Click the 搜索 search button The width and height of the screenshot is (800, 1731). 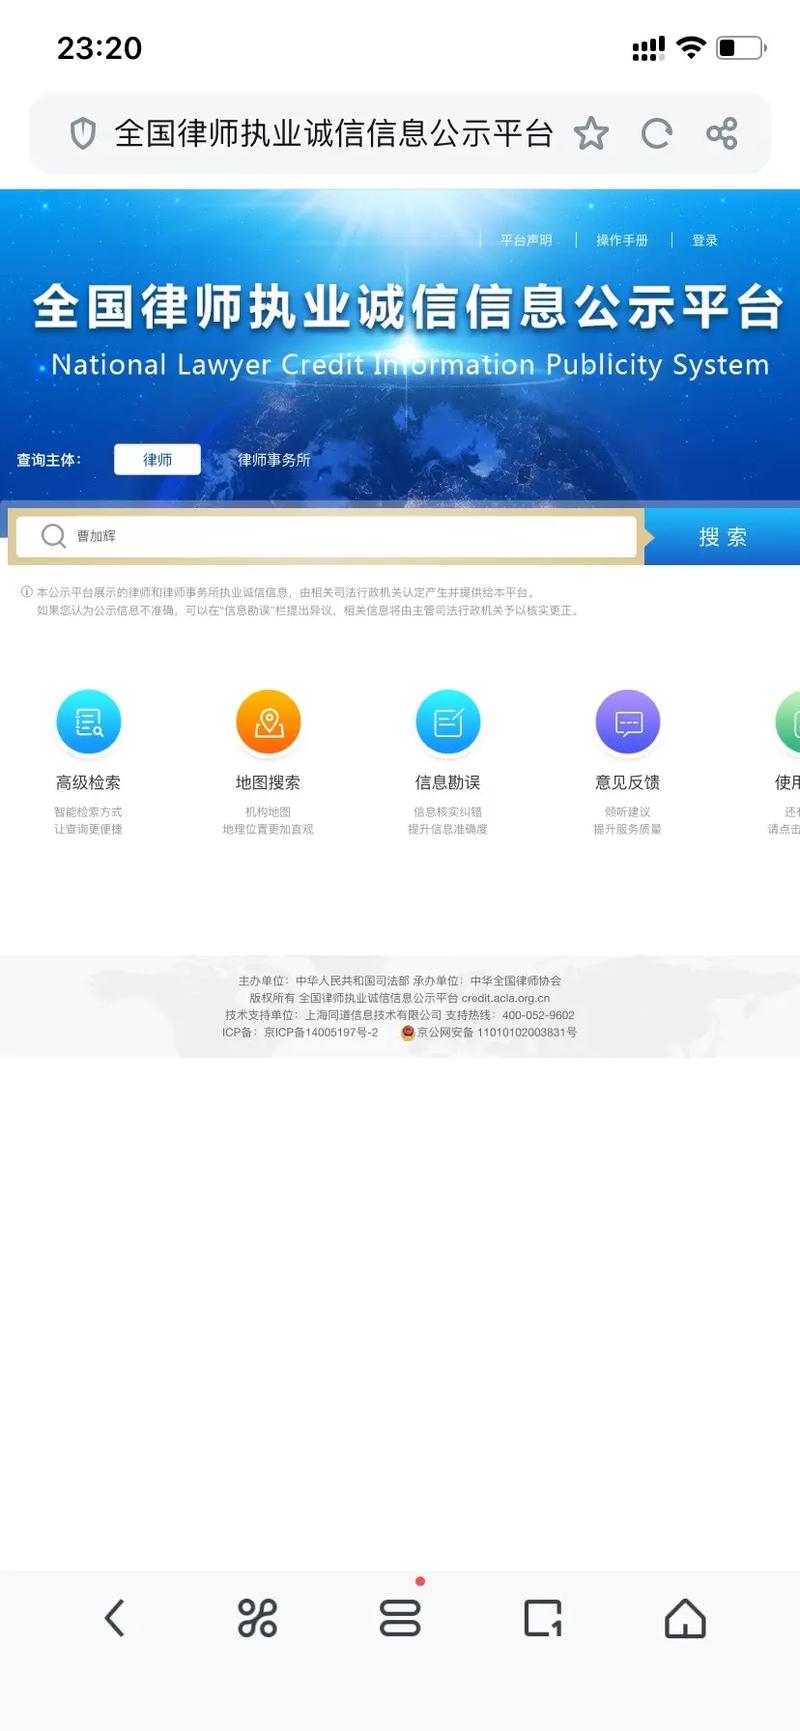(x=722, y=537)
